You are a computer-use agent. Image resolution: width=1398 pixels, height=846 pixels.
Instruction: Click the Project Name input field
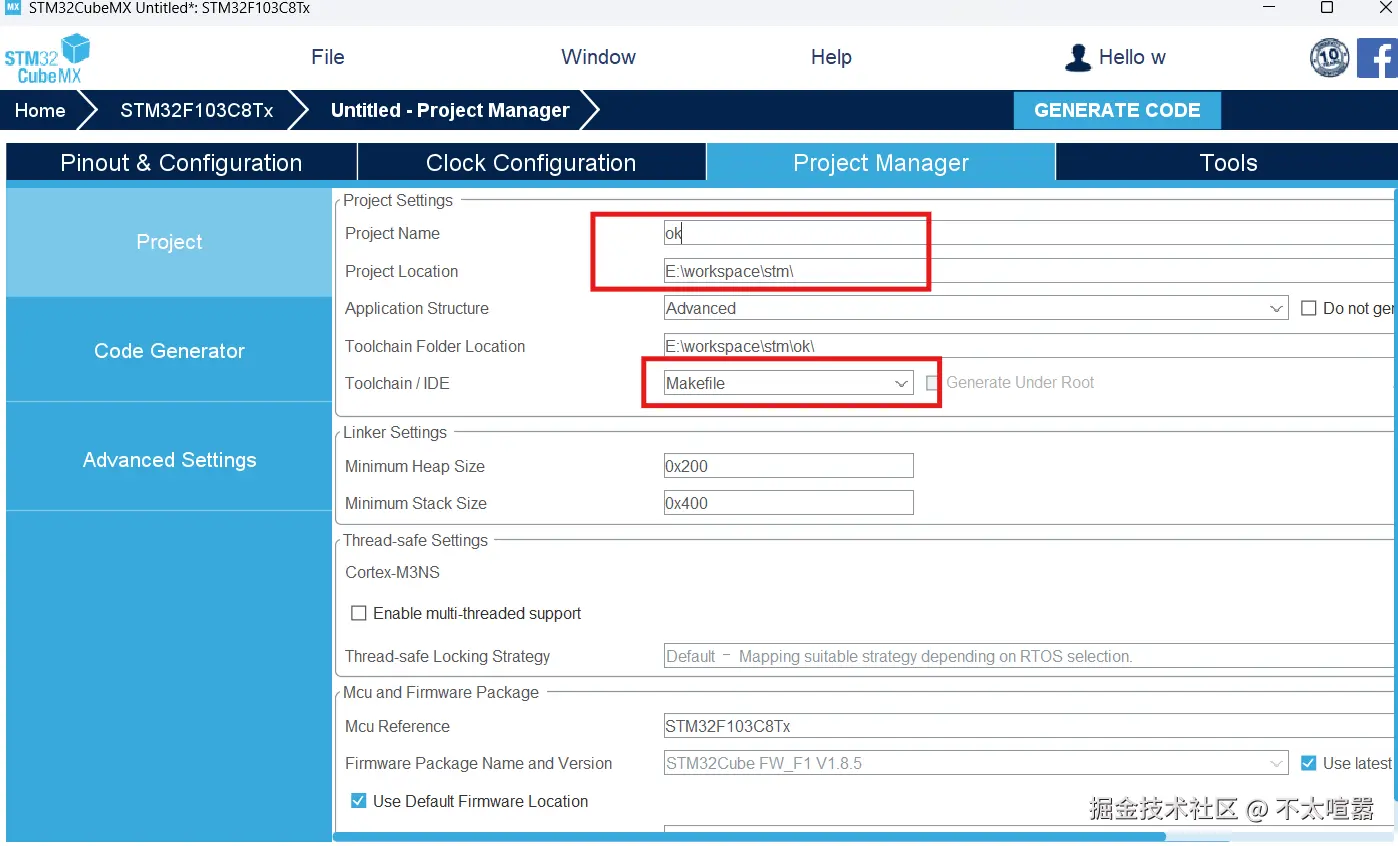(x=1030, y=233)
